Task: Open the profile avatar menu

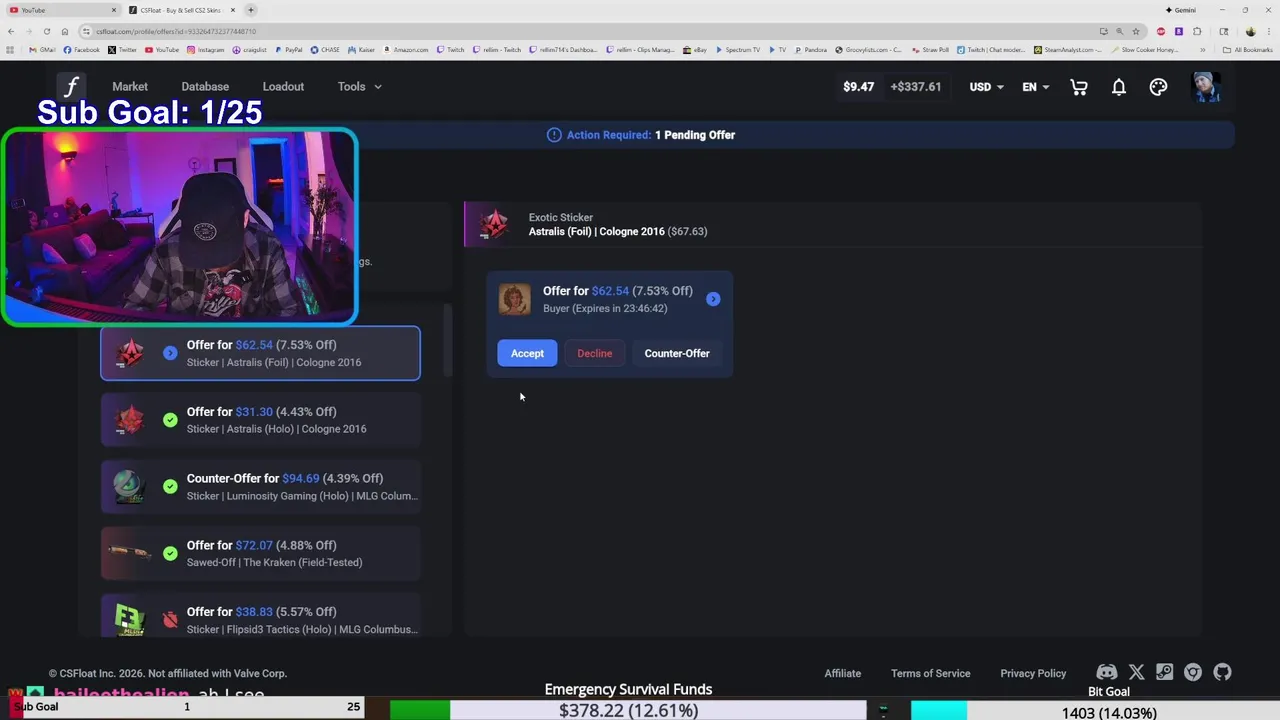Action: click(x=1206, y=86)
